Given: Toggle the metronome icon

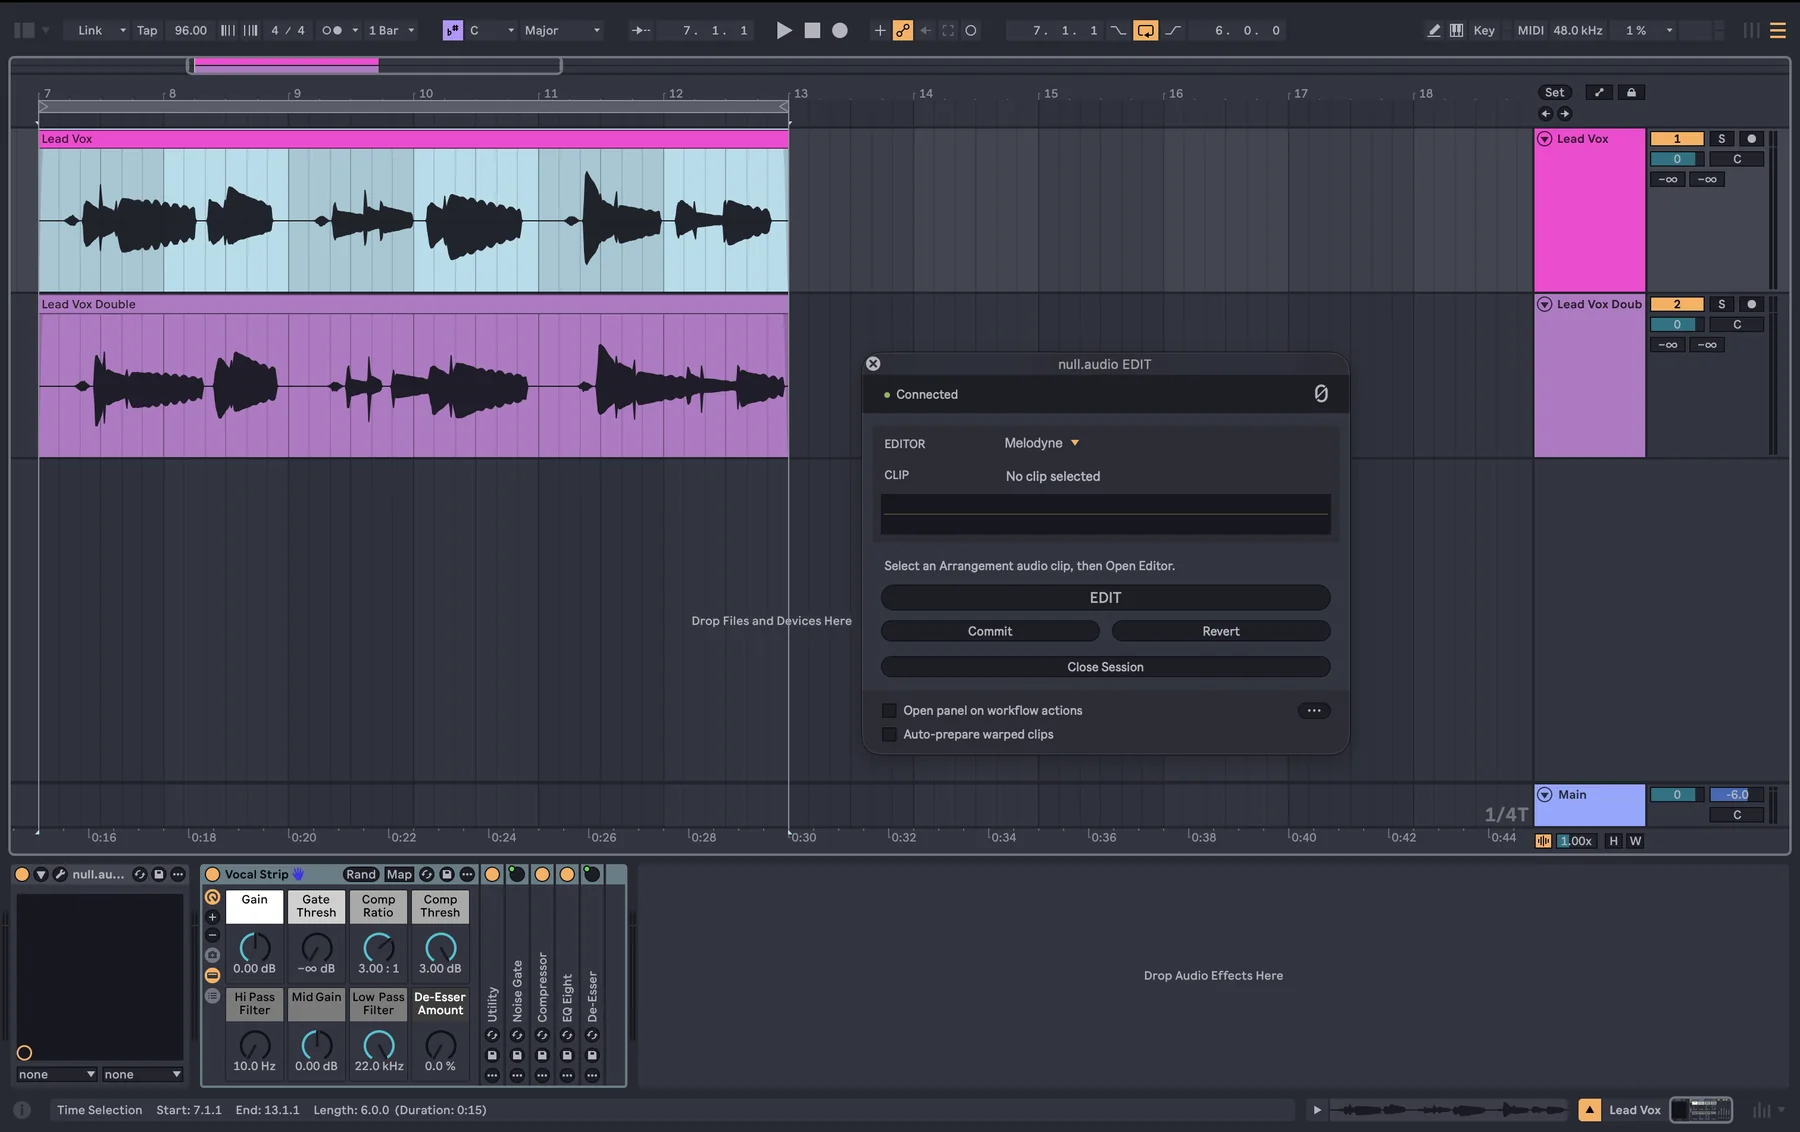Looking at the screenshot, I should coord(332,30).
